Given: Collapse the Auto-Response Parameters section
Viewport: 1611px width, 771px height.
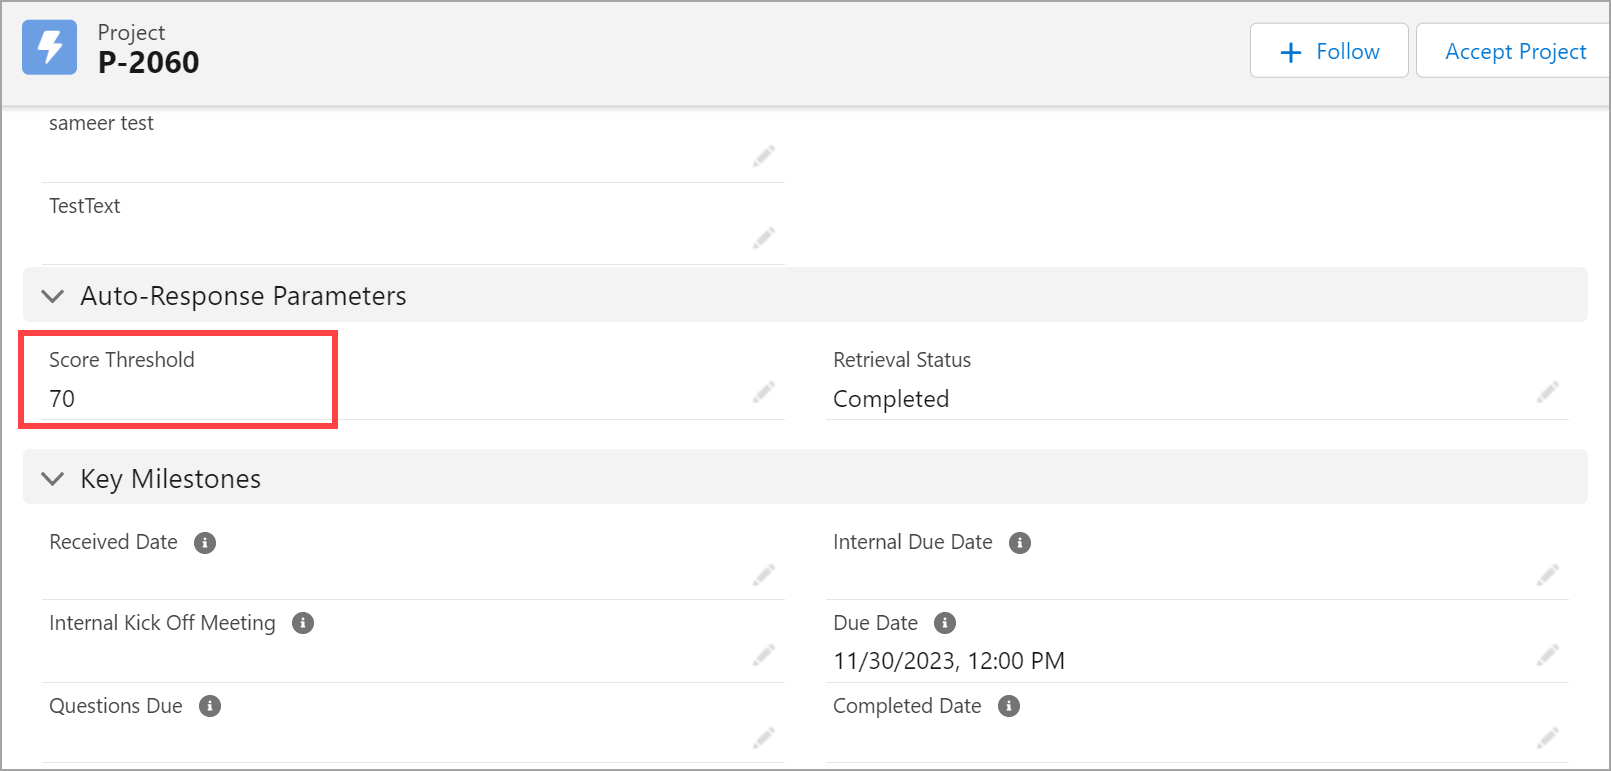Looking at the screenshot, I should (53, 296).
